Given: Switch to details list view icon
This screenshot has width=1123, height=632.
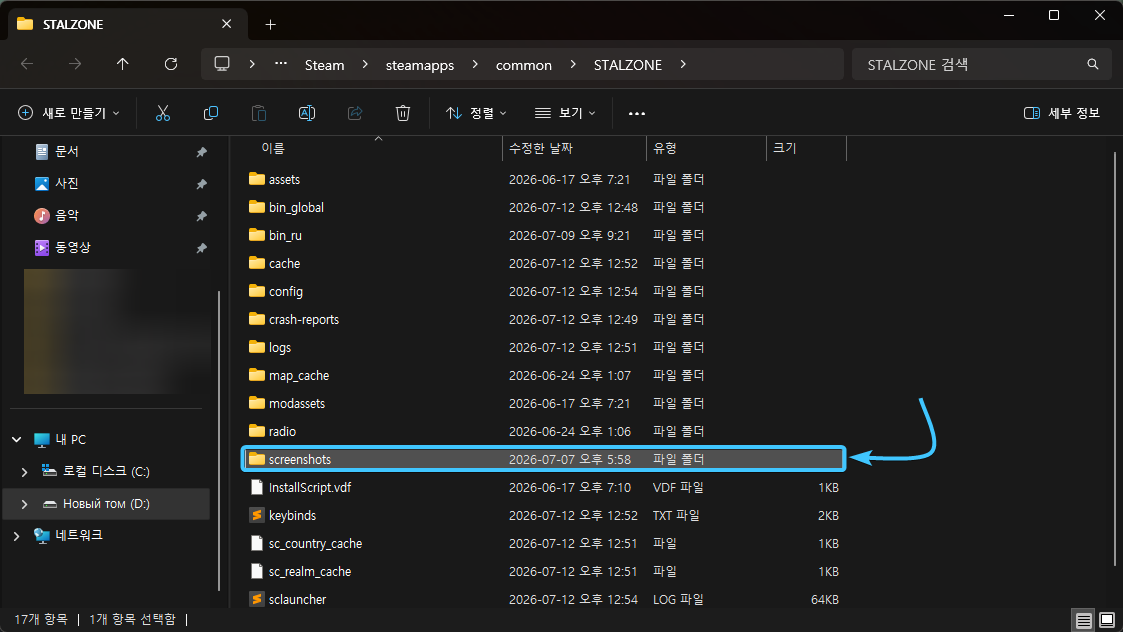Looking at the screenshot, I should [x=1084, y=620].
